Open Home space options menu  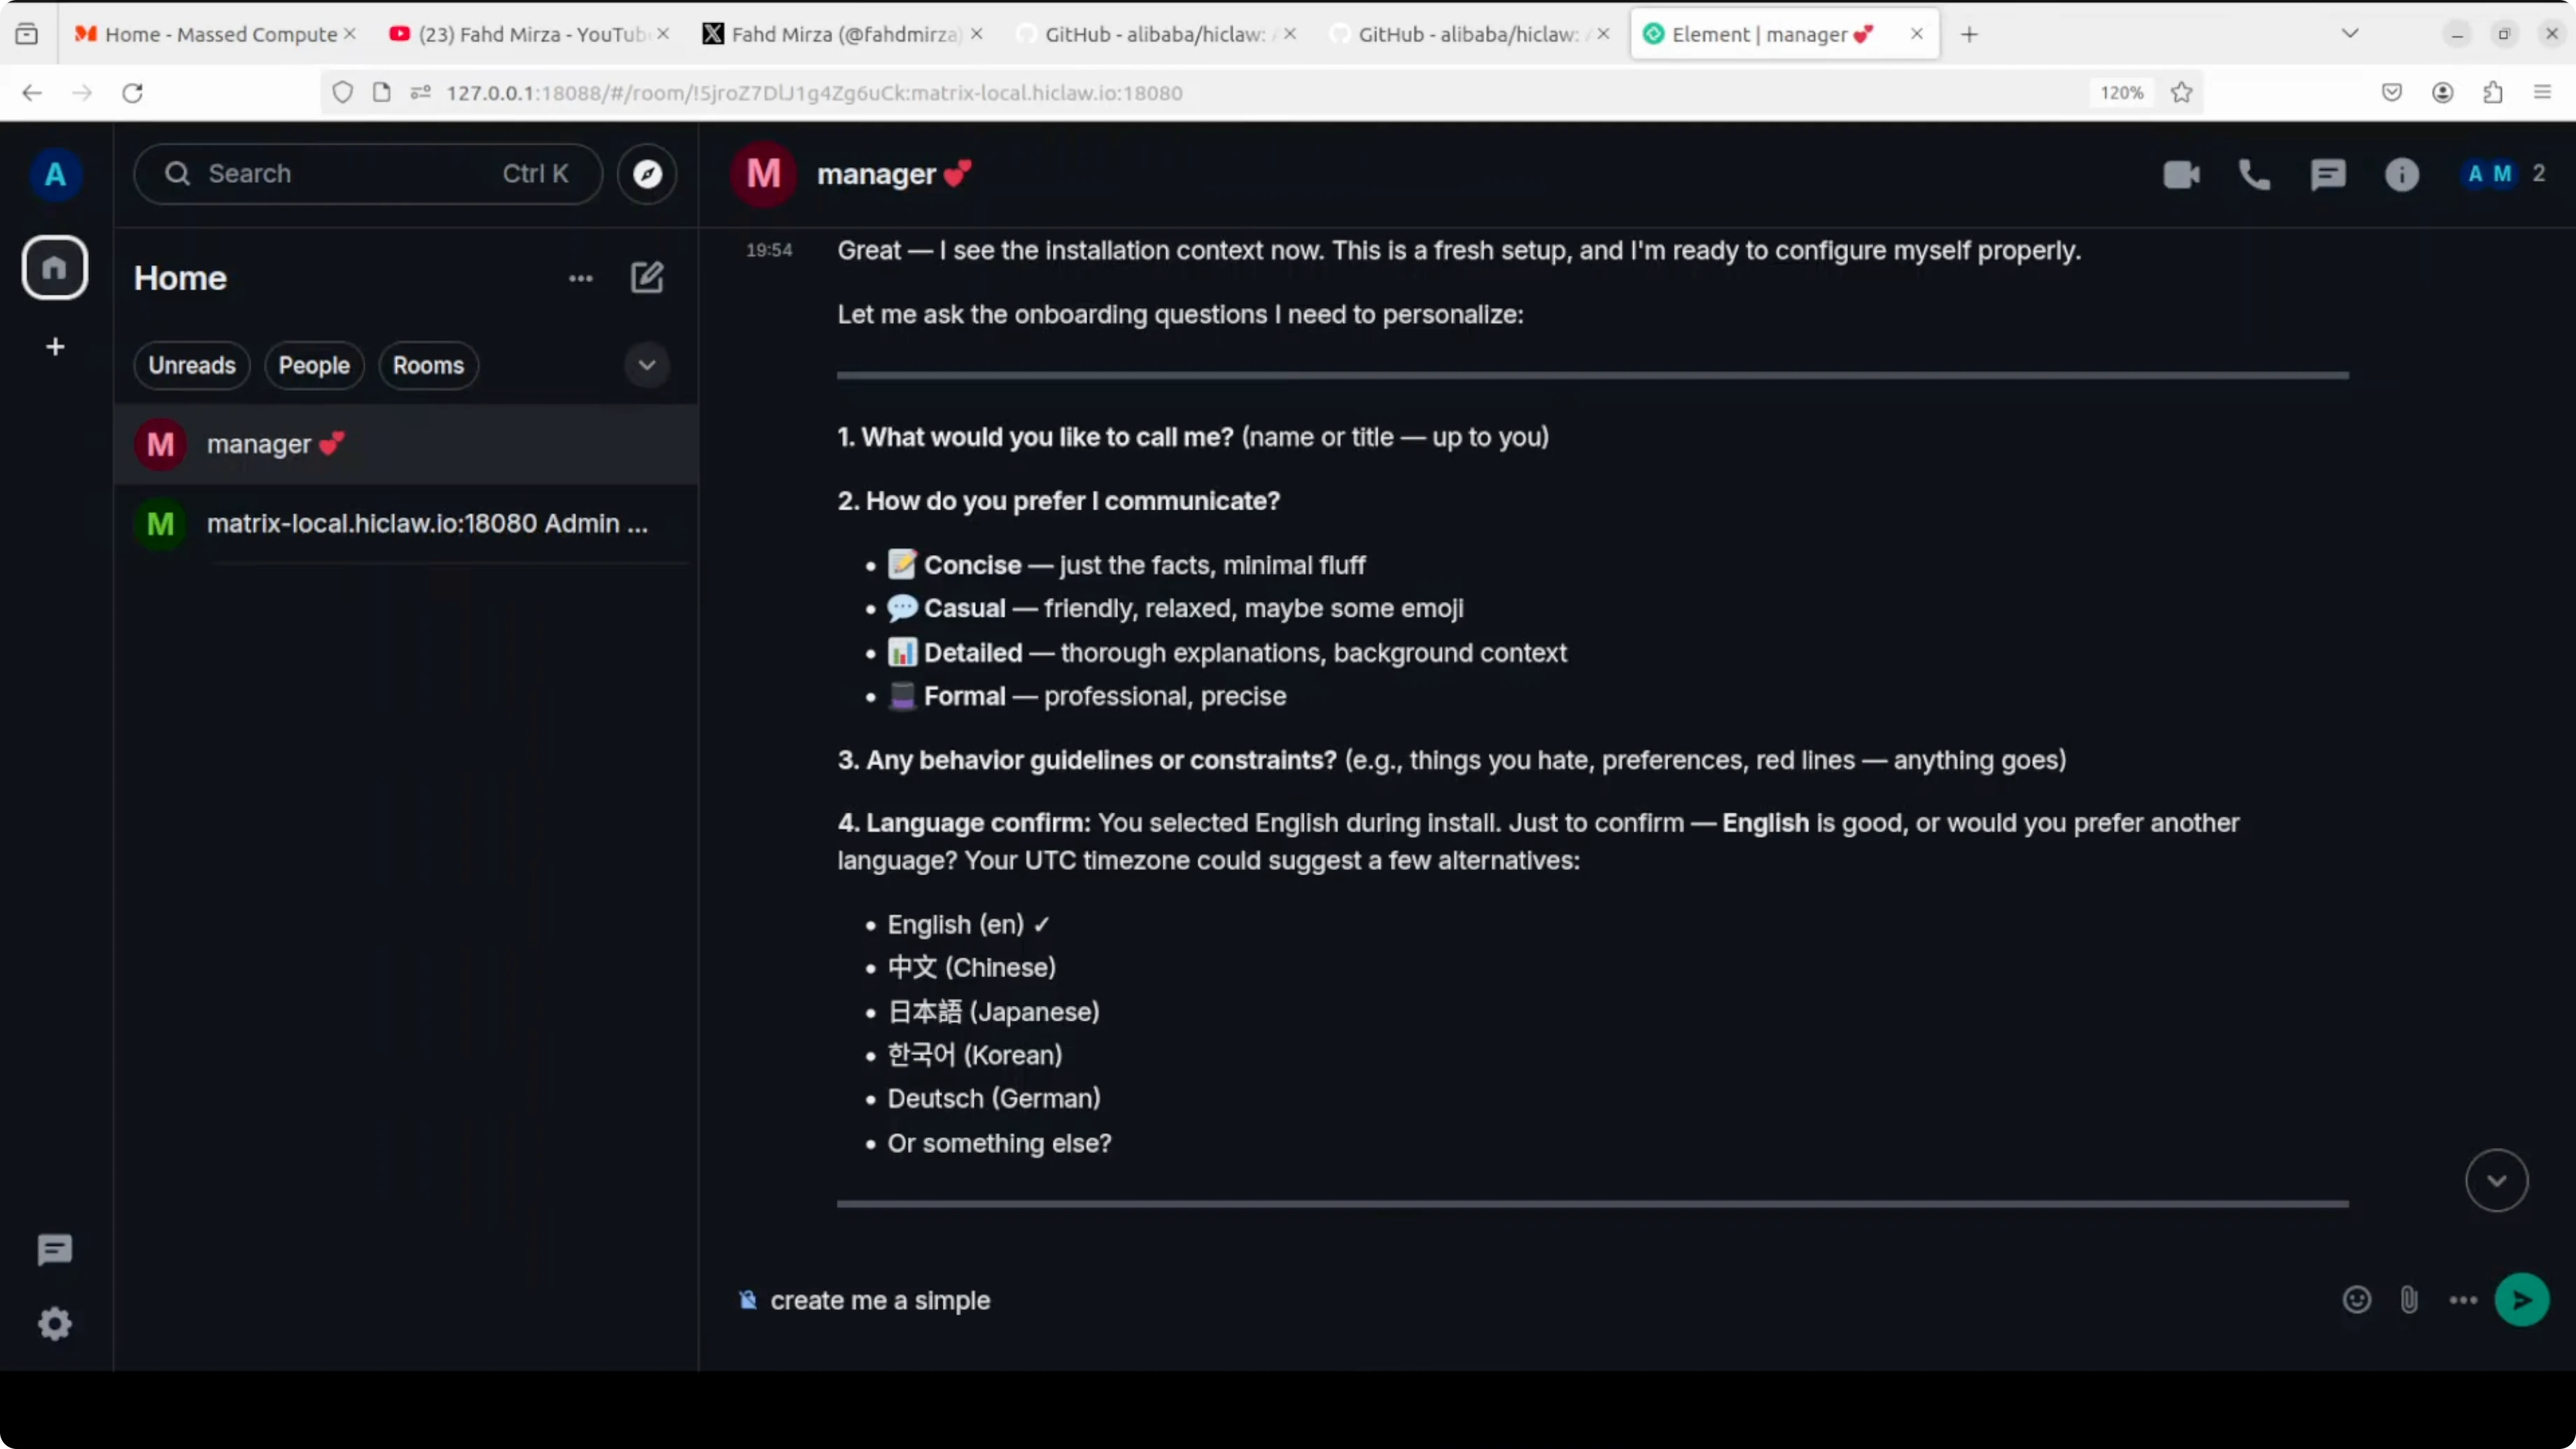coord(580,277)
